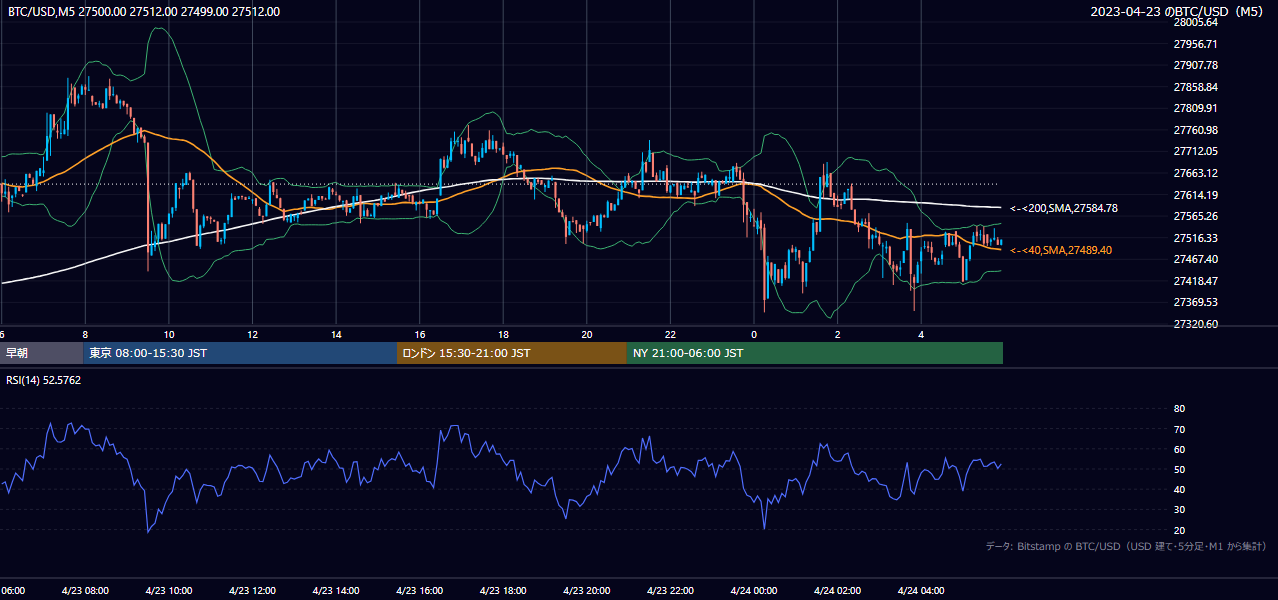This screenshot has width=1278, height=600.
Task: Click the RSI scale value 30
Action: [1179, 509]
